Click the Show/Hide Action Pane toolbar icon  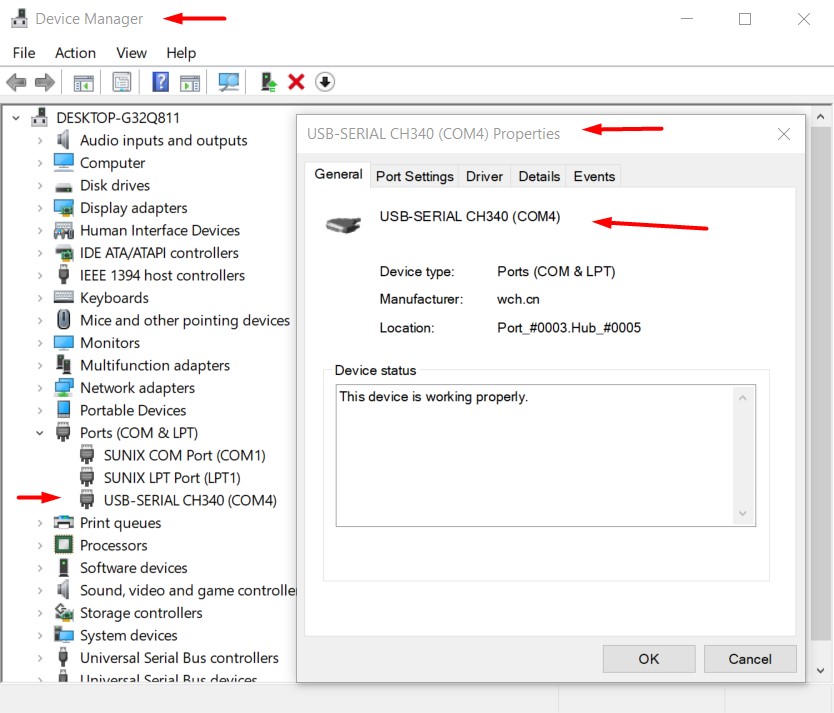coord(190,82)
